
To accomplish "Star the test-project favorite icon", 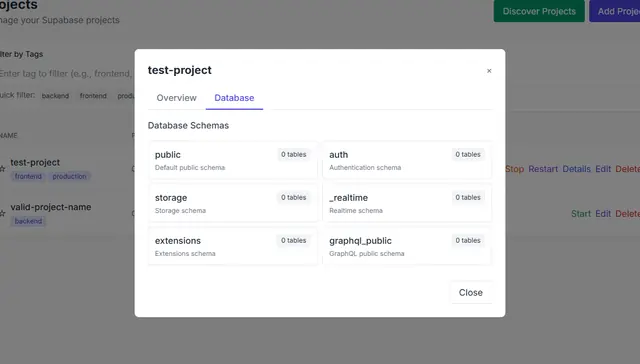I will [2, 169].
